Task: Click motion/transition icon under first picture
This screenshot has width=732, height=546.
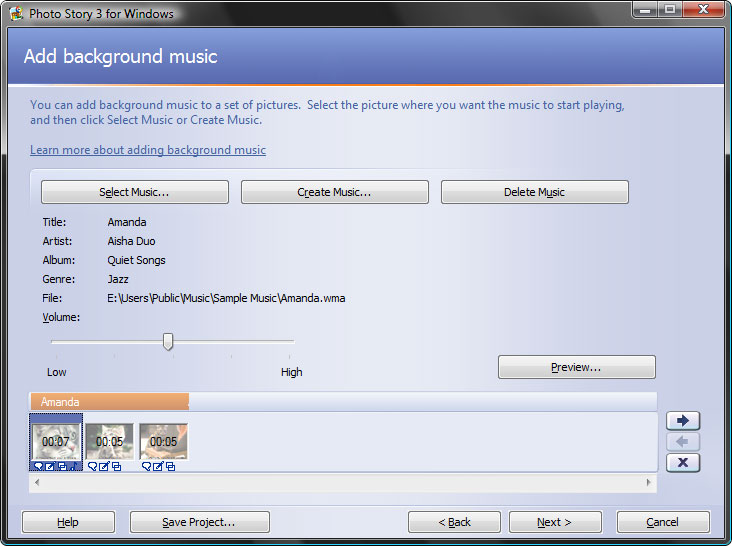Action: tap(62, 466)
